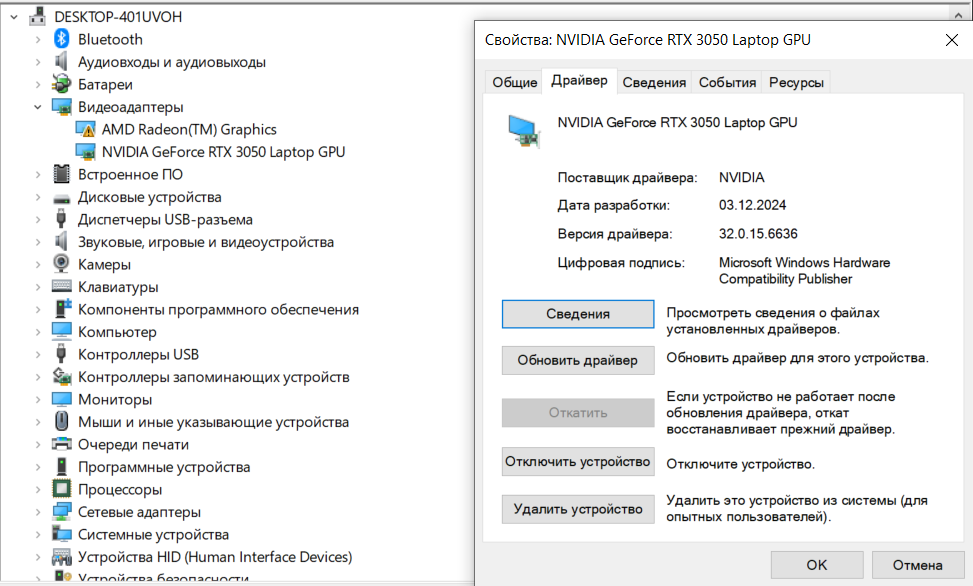
Task: Collapse the DESKTOP-401UVOH root node
Action: (14, 17)
